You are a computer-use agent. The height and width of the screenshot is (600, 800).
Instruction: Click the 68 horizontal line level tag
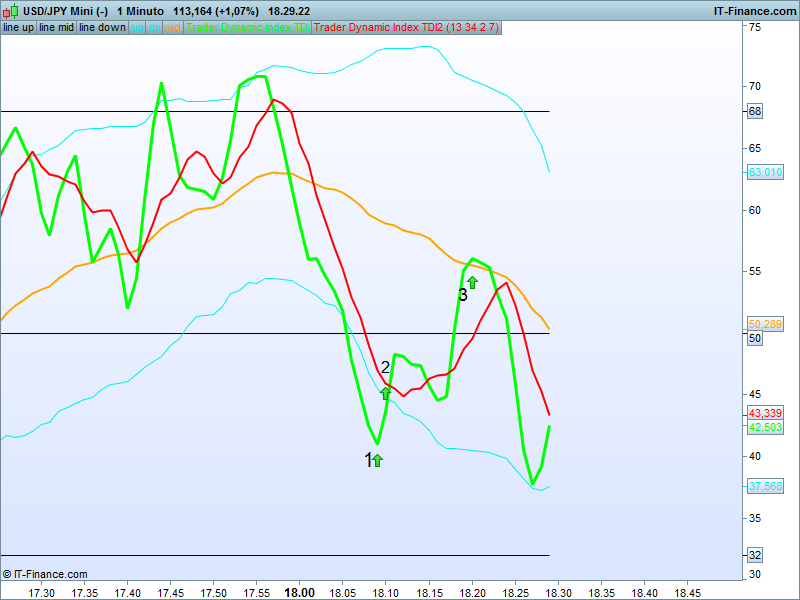tap(755, 111)
